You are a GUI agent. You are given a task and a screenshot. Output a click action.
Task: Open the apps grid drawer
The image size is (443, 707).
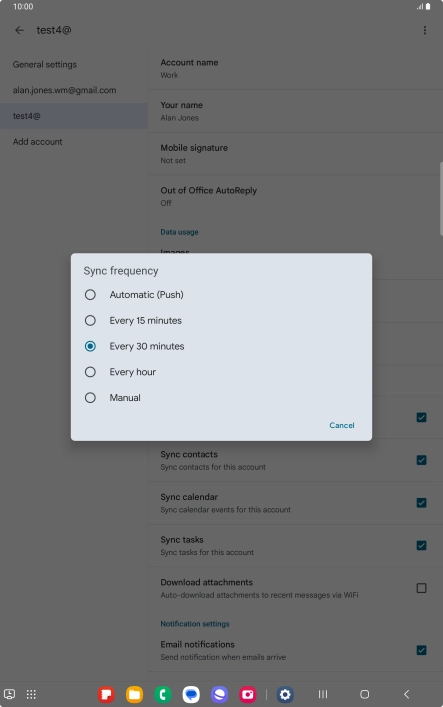pos(31,694)
